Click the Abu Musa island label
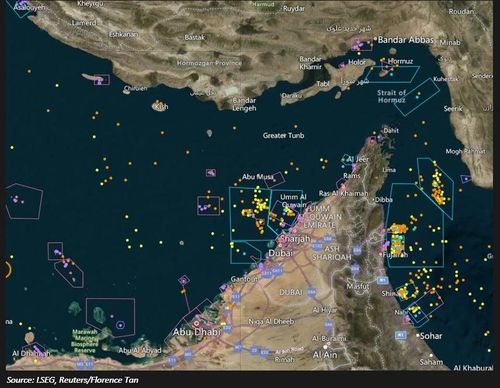 click(x=258, y=177)
